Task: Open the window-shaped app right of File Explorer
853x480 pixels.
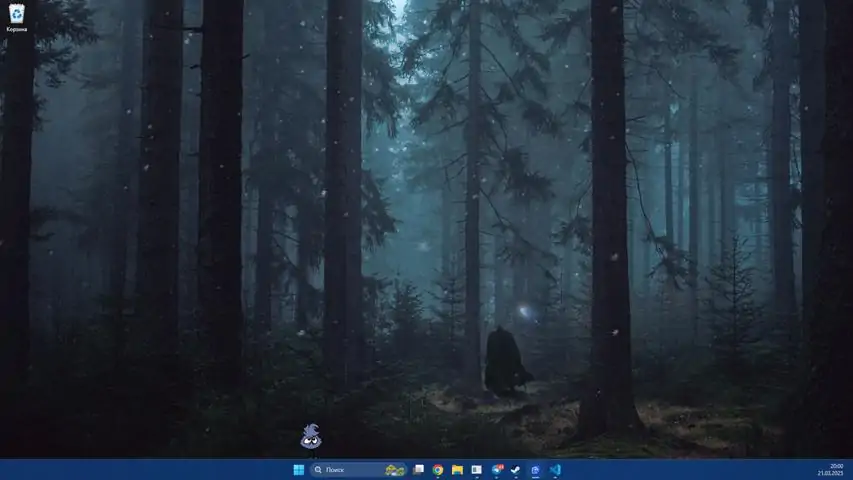Action: coord(477,470)
